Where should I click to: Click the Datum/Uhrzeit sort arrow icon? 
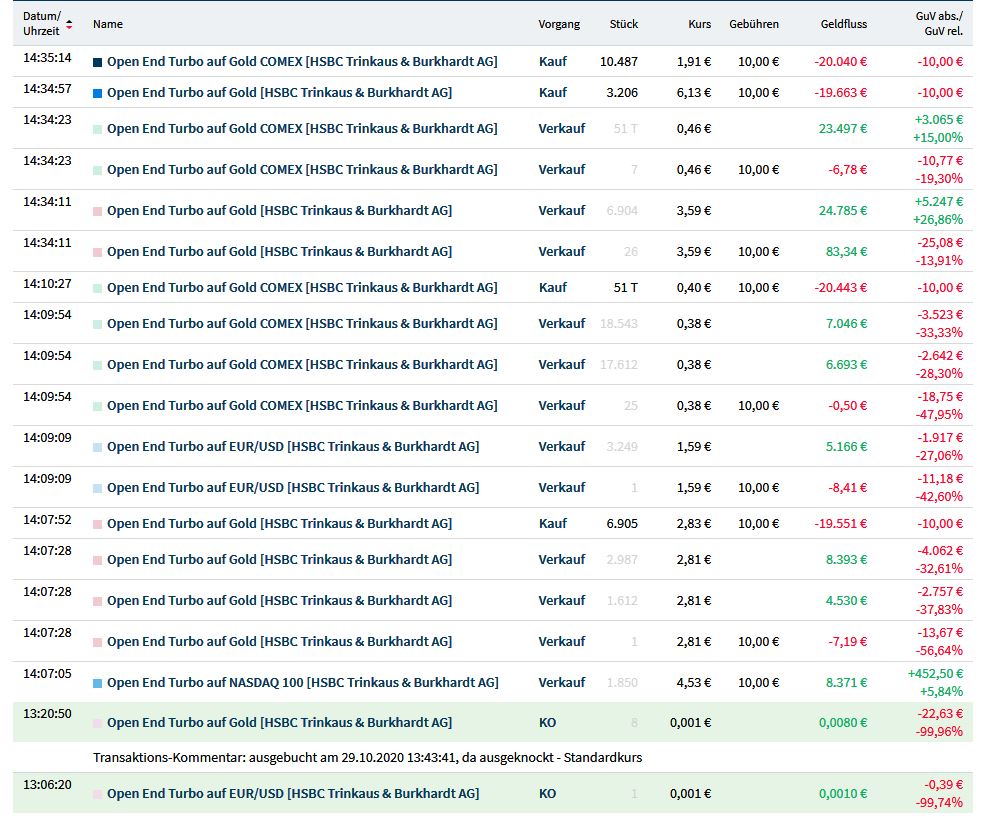click(69, 24)
